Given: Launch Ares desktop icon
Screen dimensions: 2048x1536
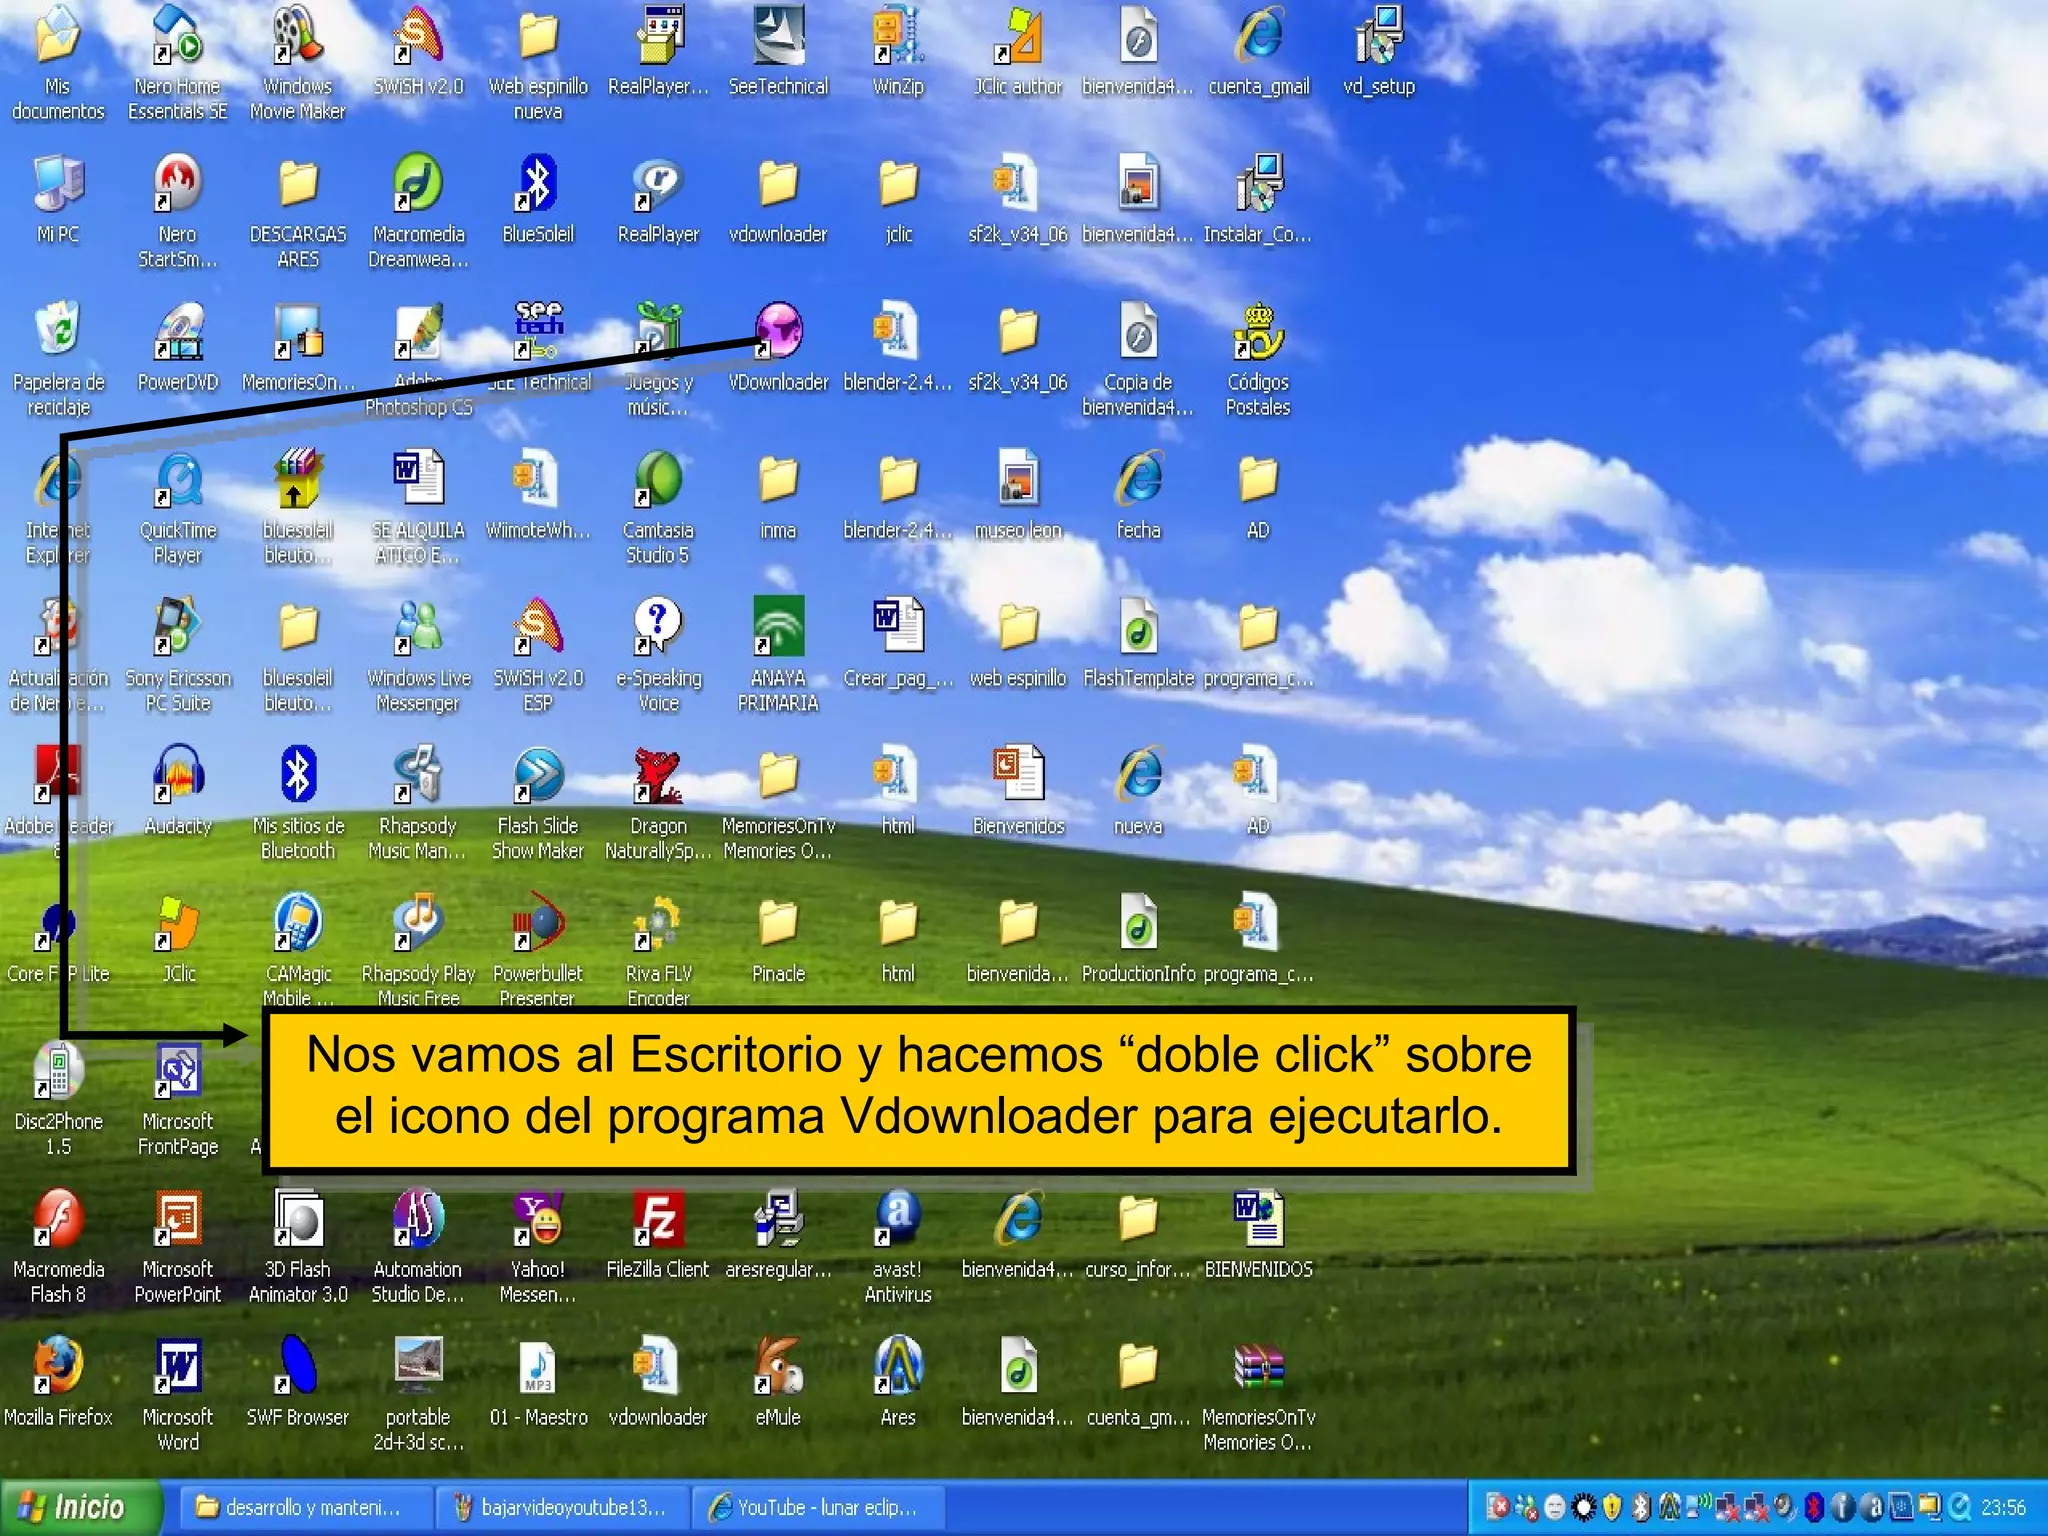Looking at the screenshot, I should click(x=898, y=1366).
